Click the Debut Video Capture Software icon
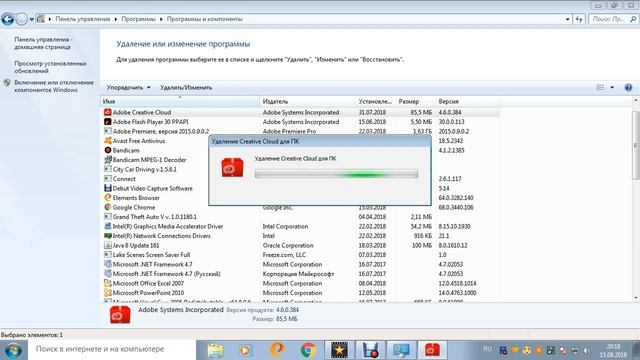Screen dimensions: 640x360 107,188
